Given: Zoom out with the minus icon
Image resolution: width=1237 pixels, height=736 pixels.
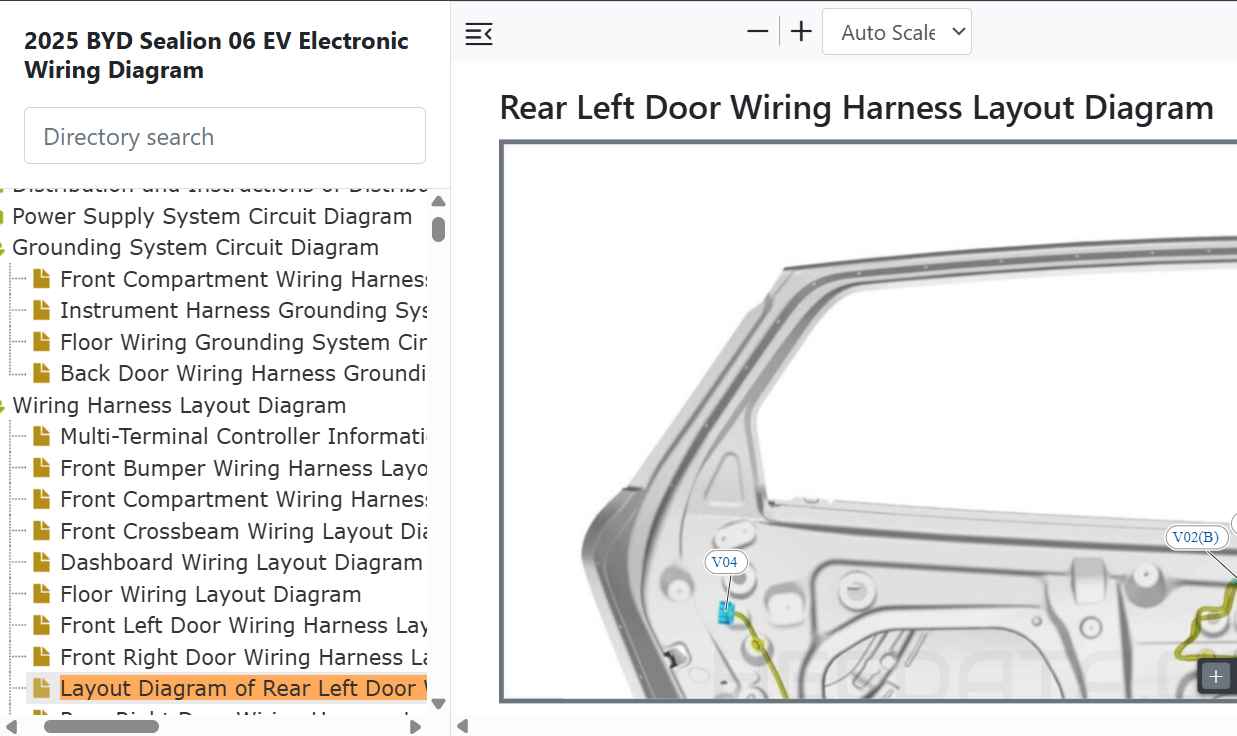Looking at the screenshot, I should coord(758,32).
